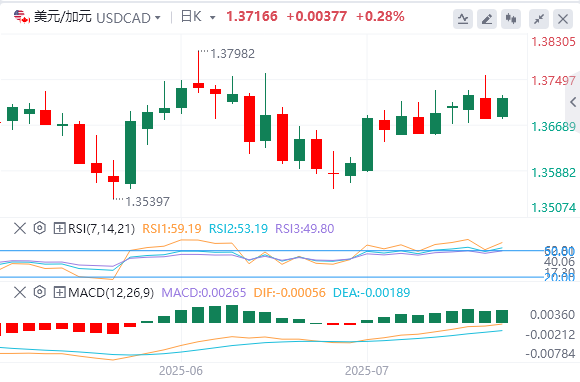The height and width of the screenshot is (382, 580).
Task: Remove the MACD indicator panel
Action: click(20, 293)
